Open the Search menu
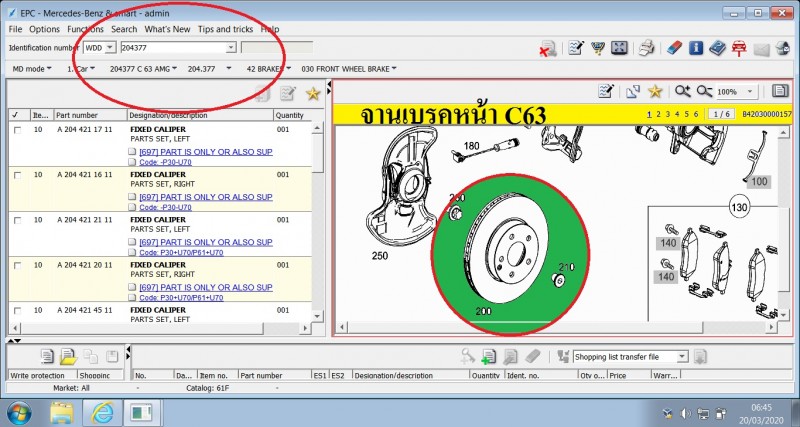Viewport: 800px width, 427px height. click(x=124, y=29)
